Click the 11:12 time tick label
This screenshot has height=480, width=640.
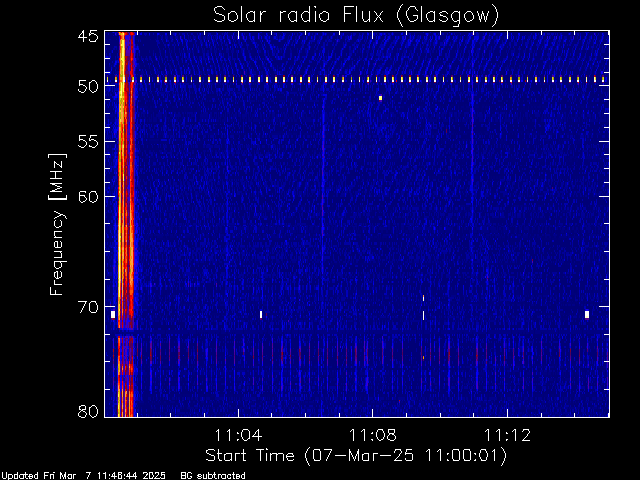[x=507, y=435]
